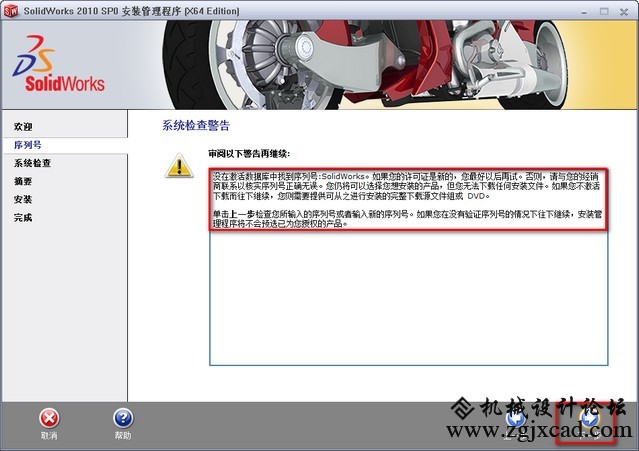Click the SolidWorks logo in banner
639x451 pixels.
(59, 64)
